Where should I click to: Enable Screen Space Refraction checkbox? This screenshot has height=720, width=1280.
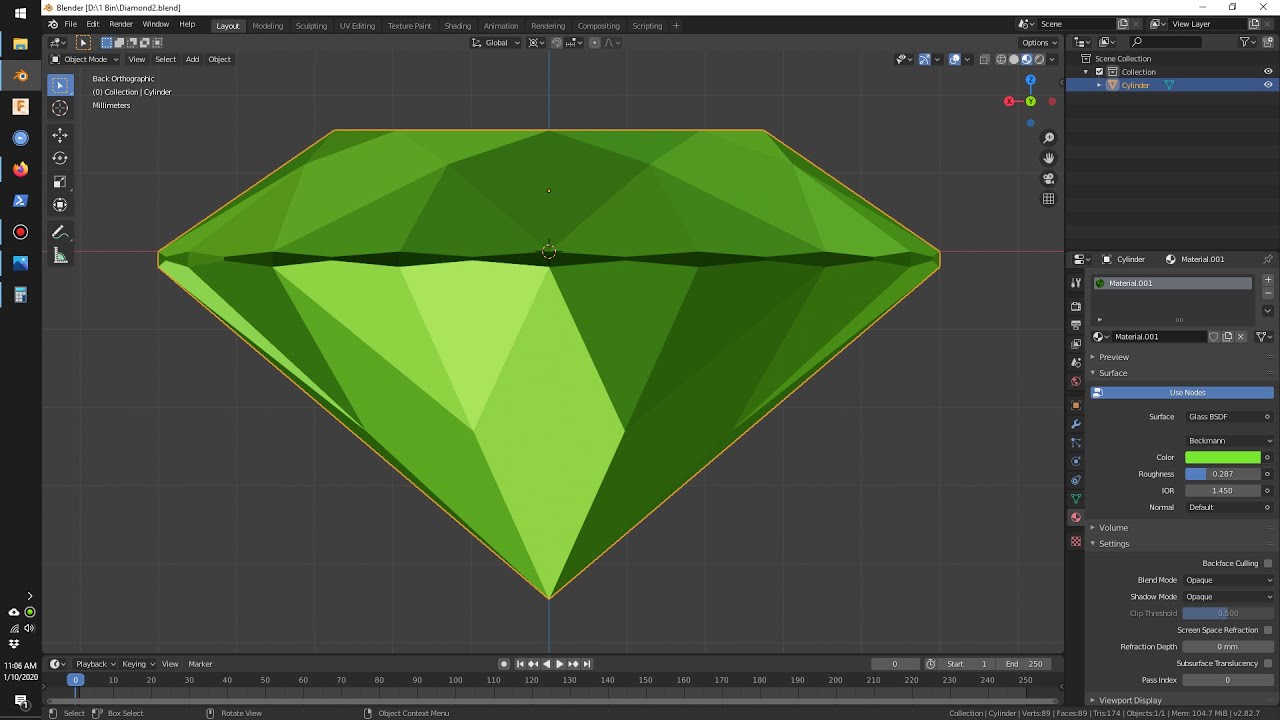coord(1268,630)
